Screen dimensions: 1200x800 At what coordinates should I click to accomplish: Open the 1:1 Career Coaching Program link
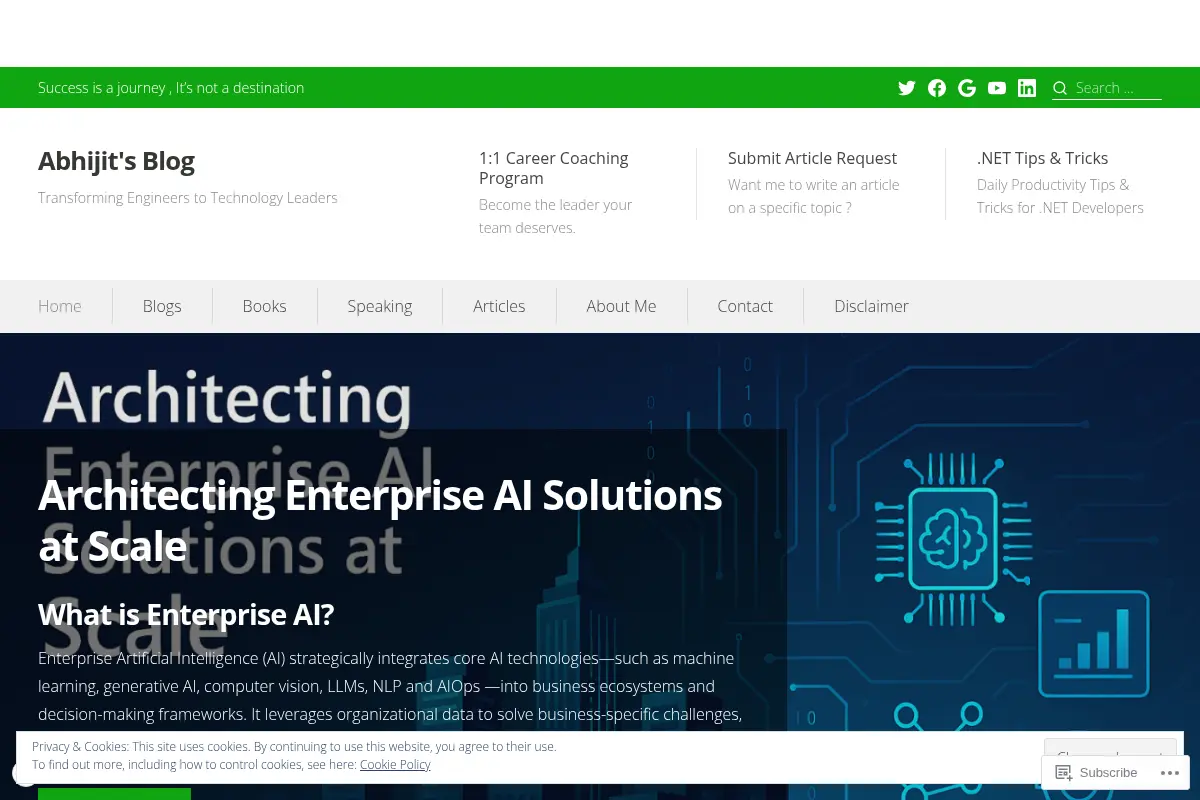click(554, 168)
